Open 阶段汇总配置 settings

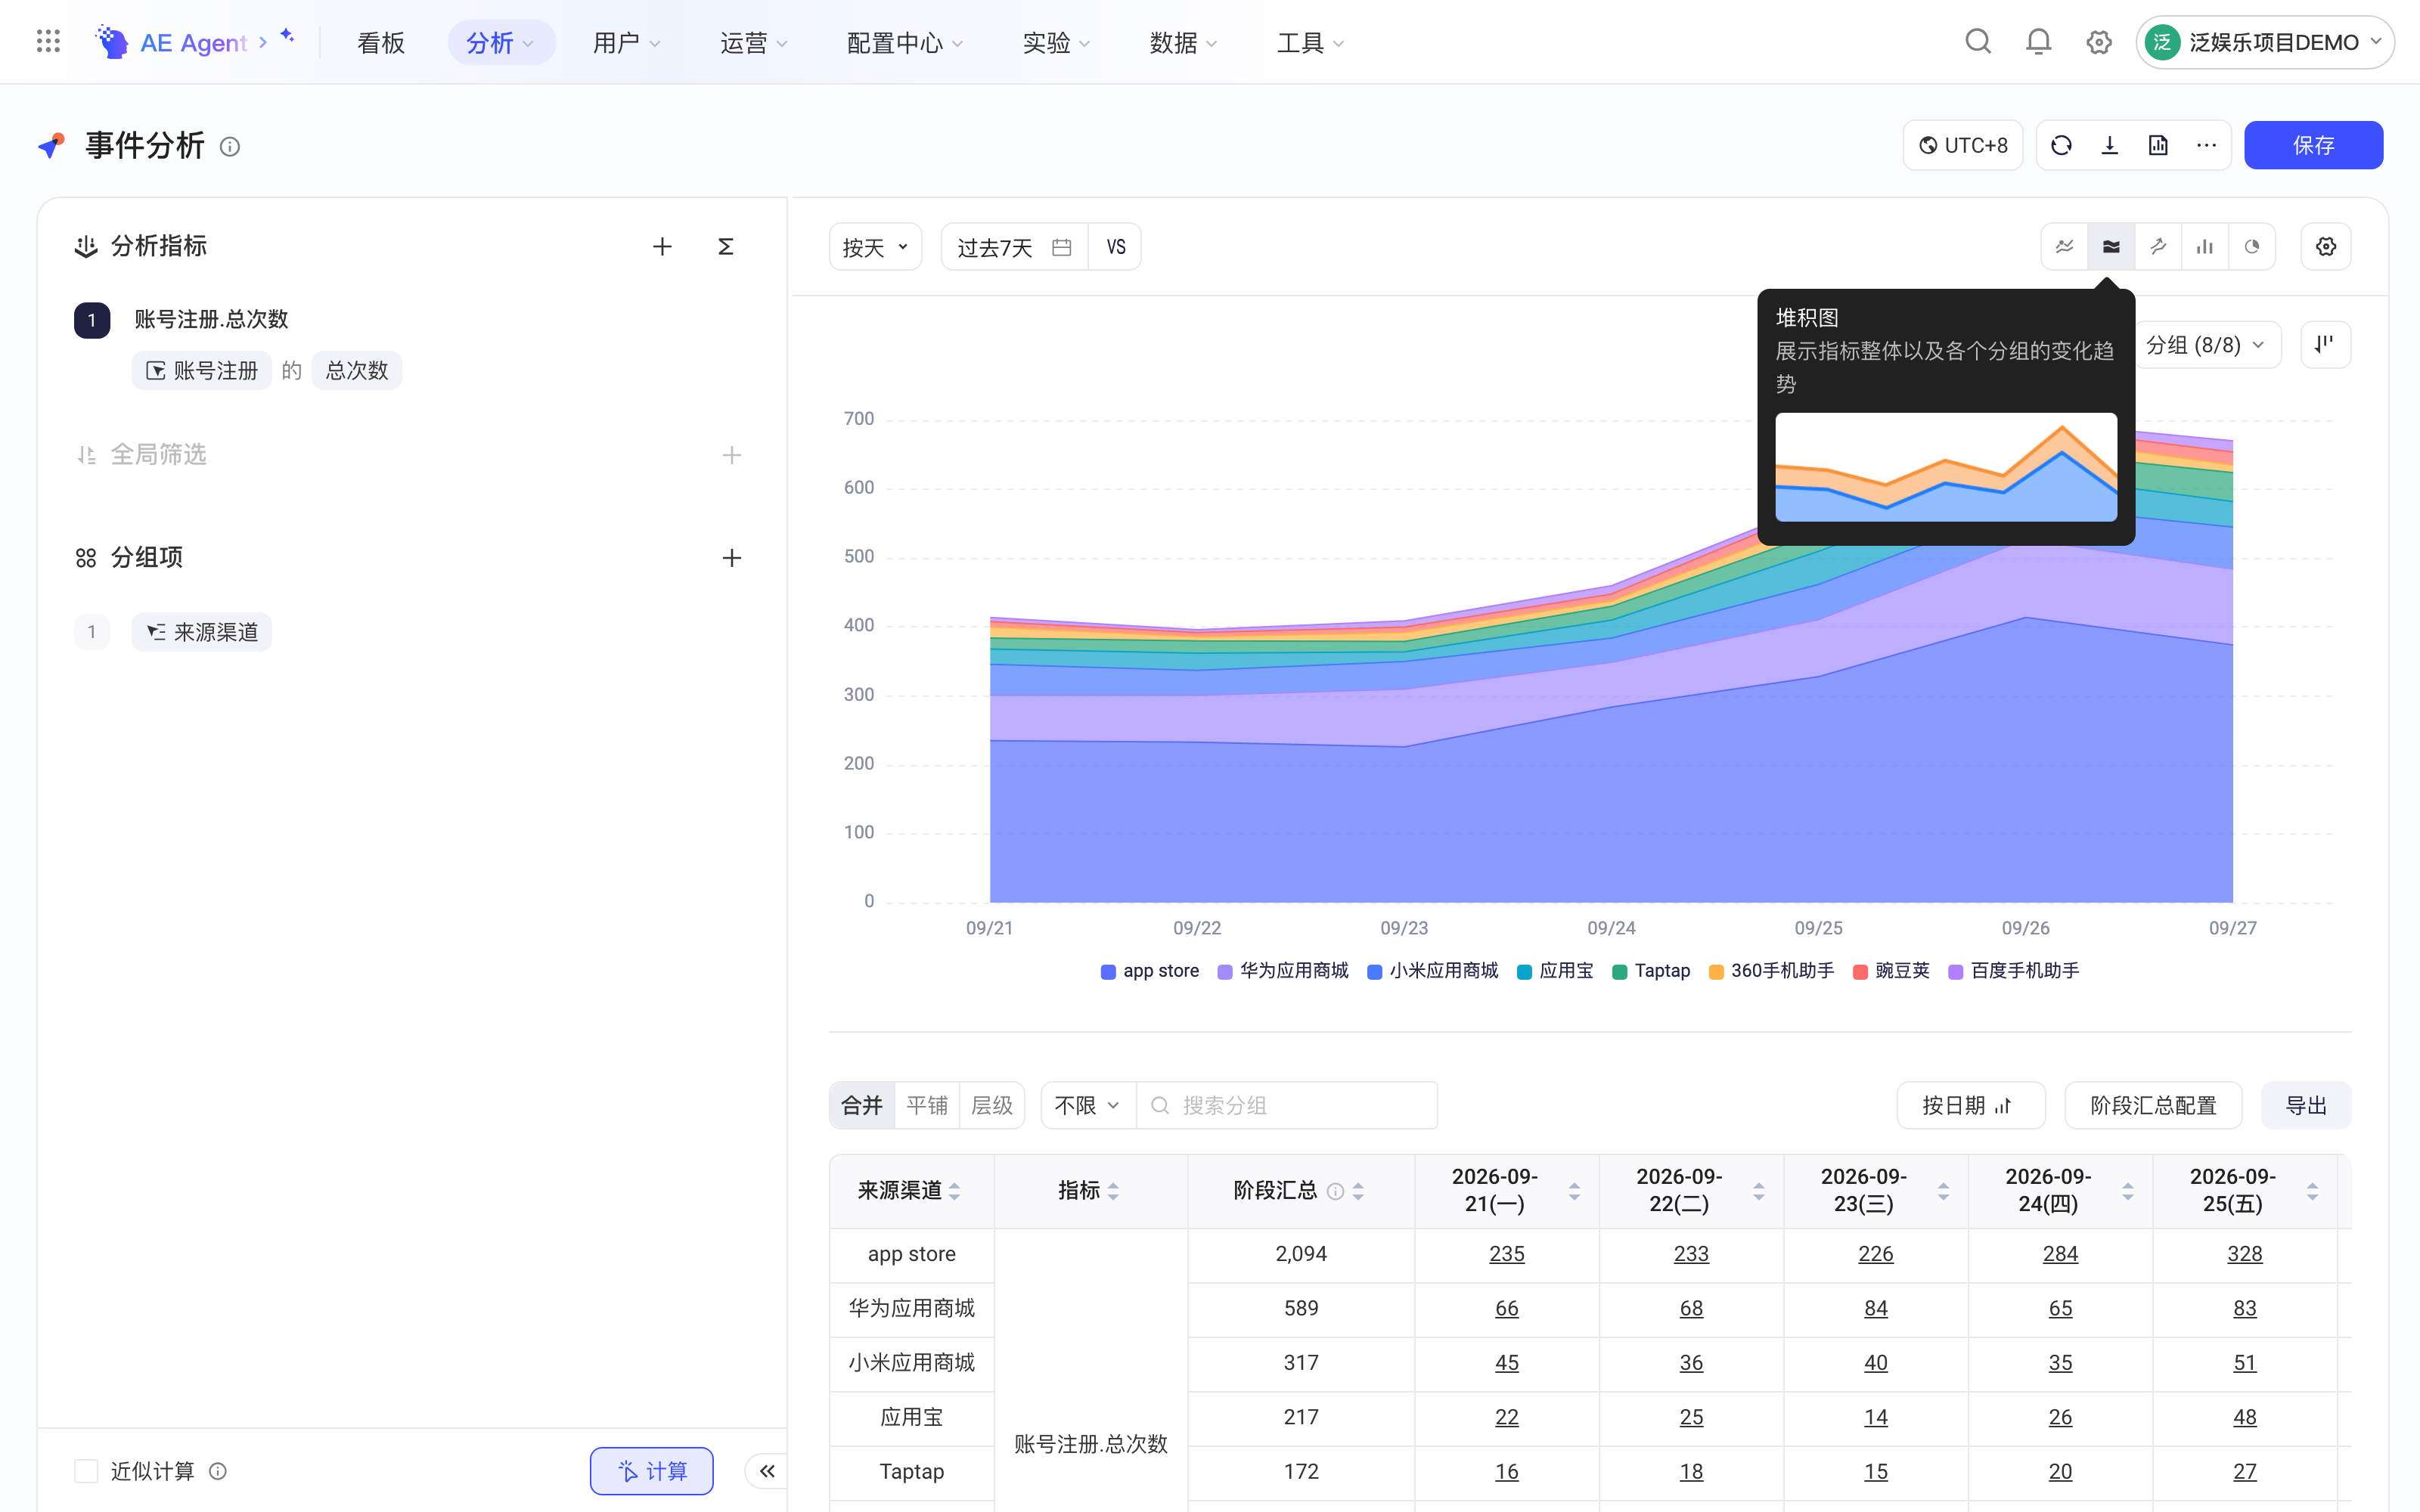pyautogui.click(x=2153, y=1105)
